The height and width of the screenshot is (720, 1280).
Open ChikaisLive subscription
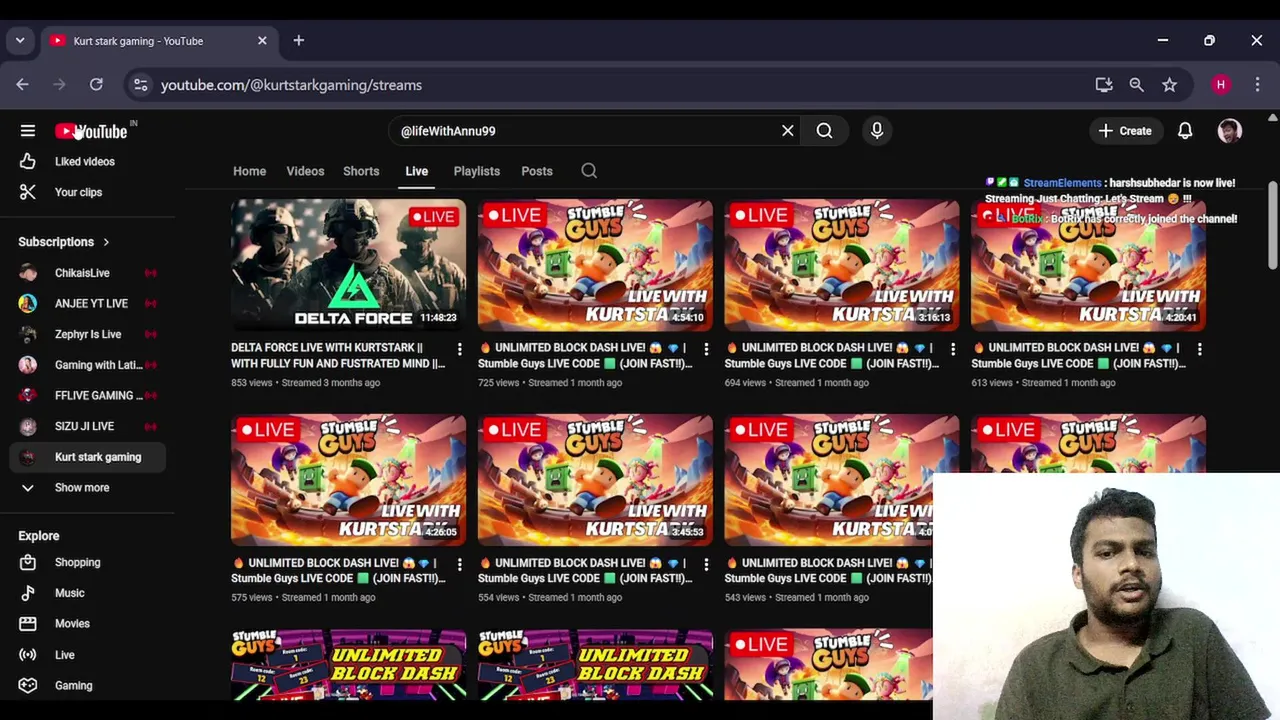(88, 273)
